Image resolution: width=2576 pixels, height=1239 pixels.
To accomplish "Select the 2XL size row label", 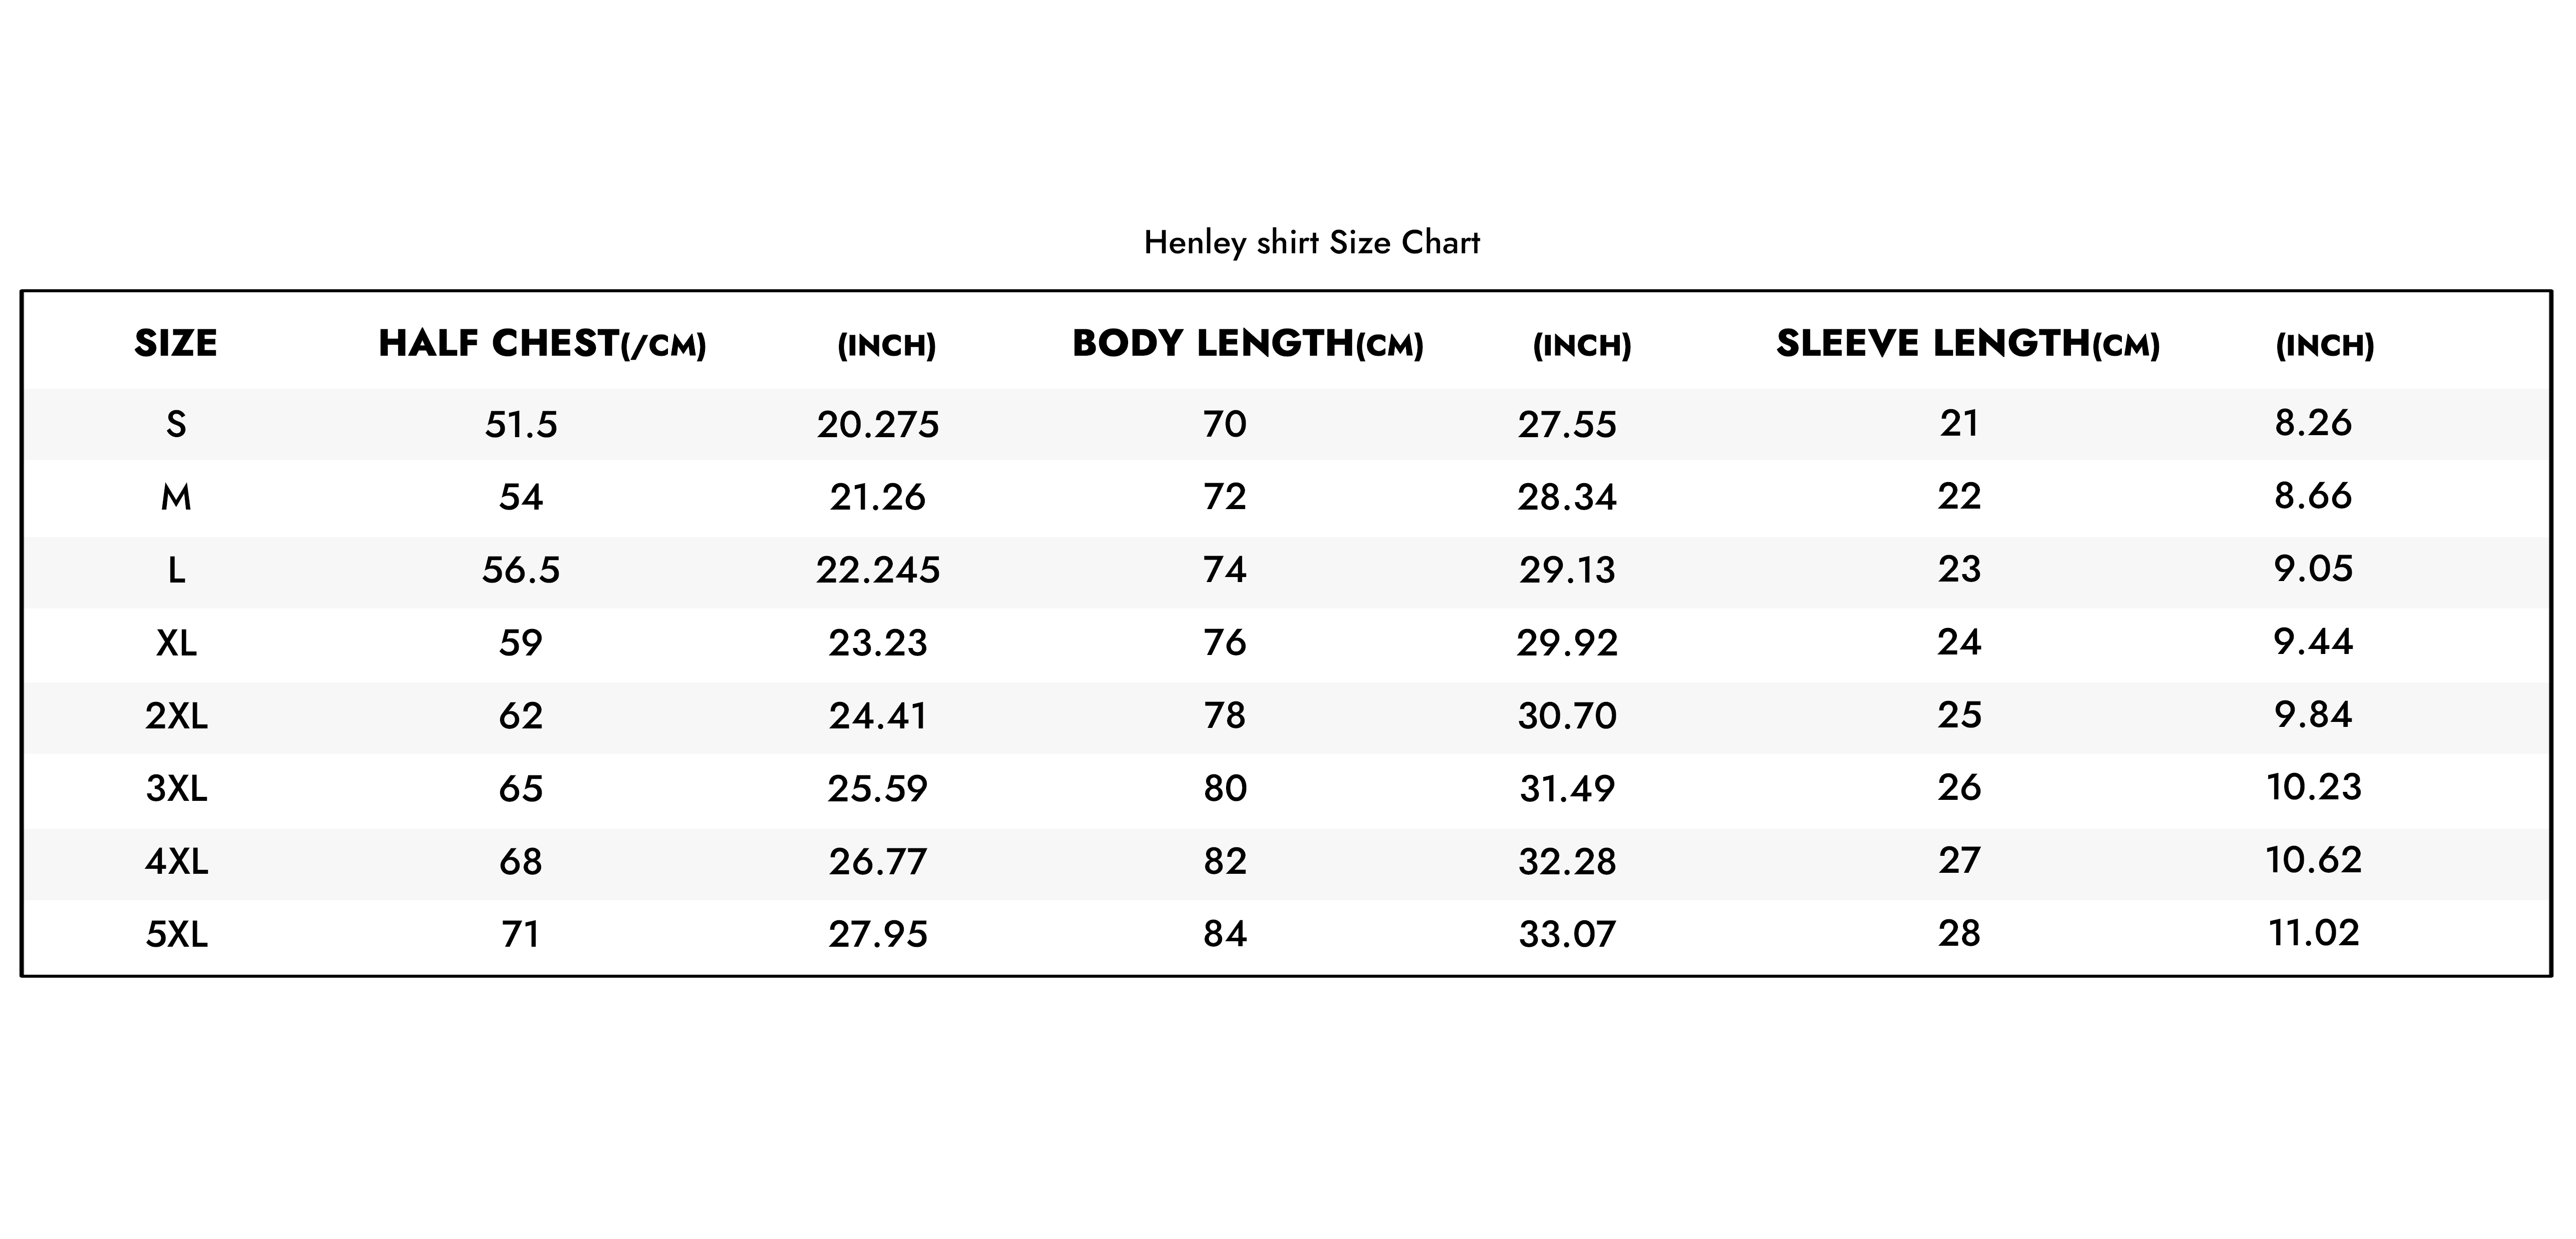I will coord(176,716).
